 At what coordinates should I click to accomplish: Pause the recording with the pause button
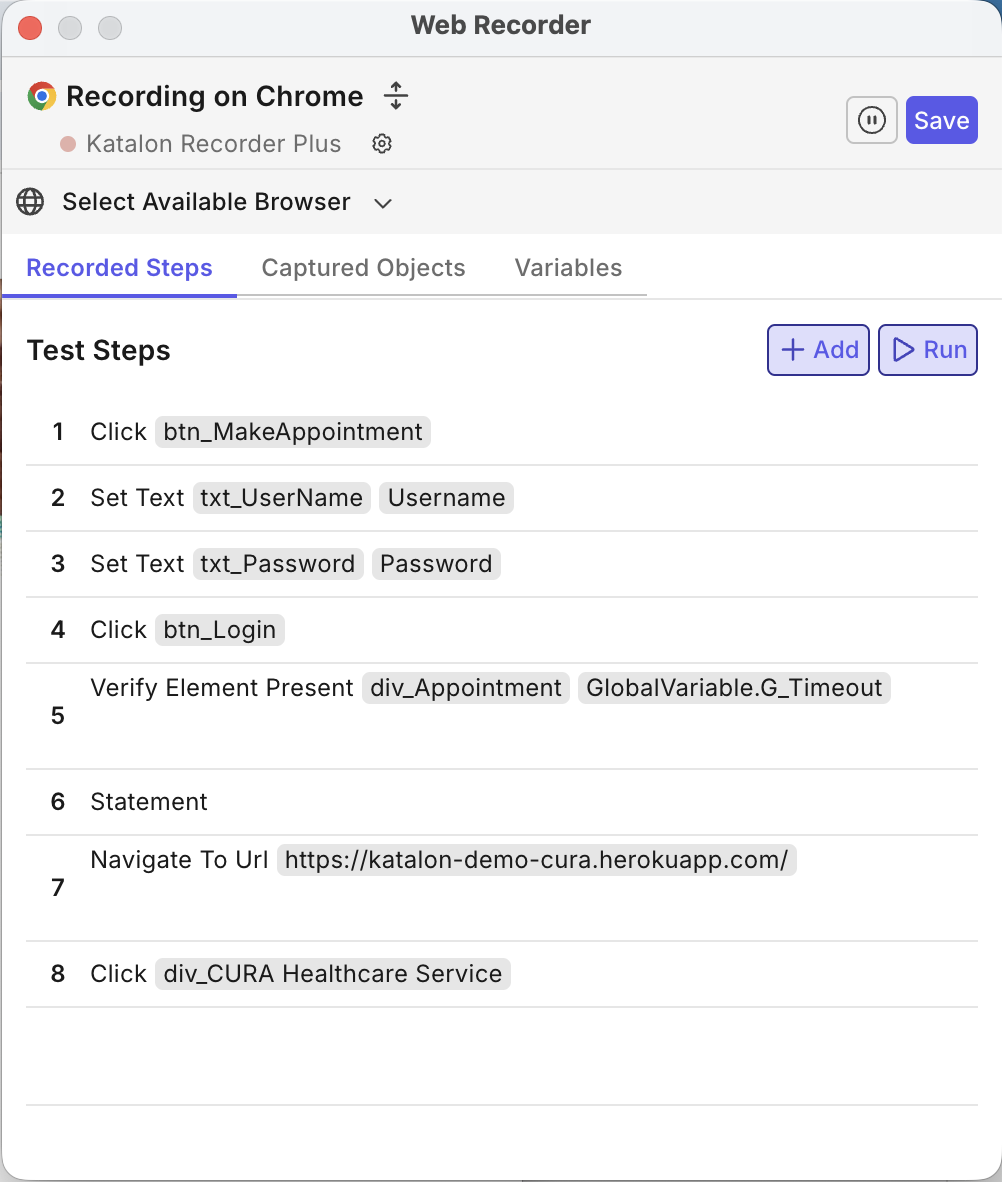(x=871, y=119)
